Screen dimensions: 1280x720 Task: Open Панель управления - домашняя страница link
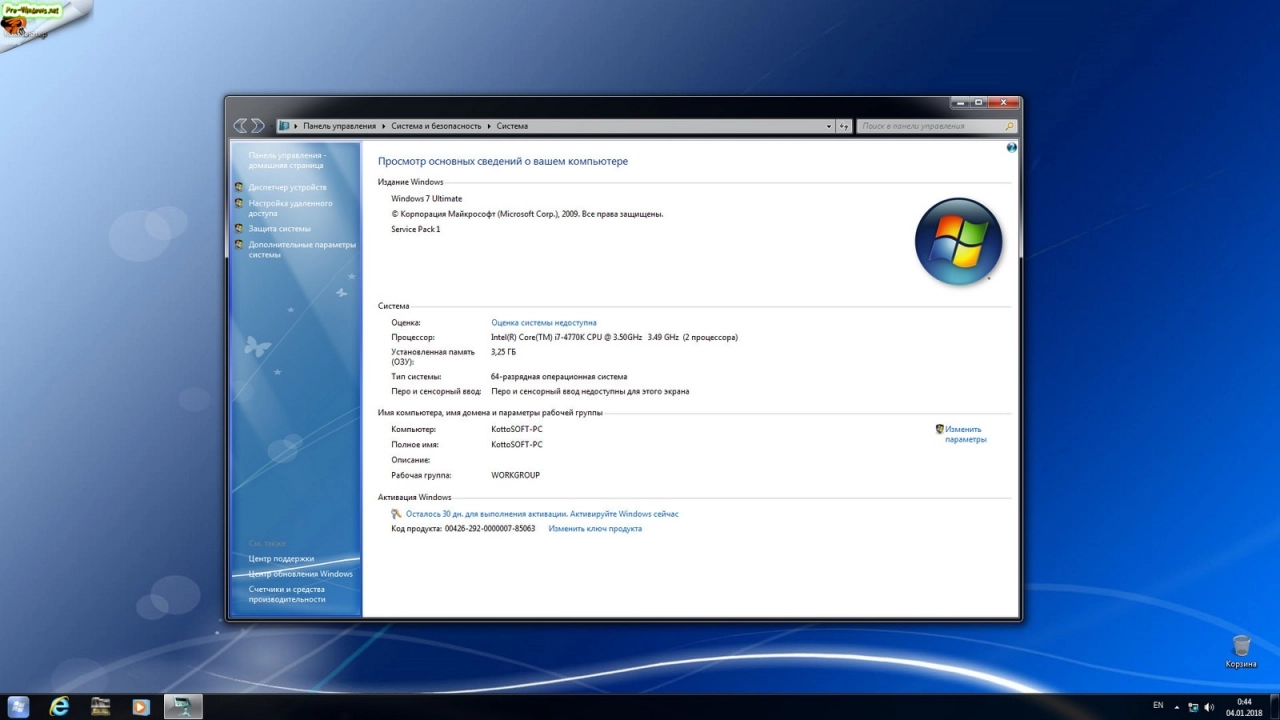pyautogui.click(x=287, y=160)
